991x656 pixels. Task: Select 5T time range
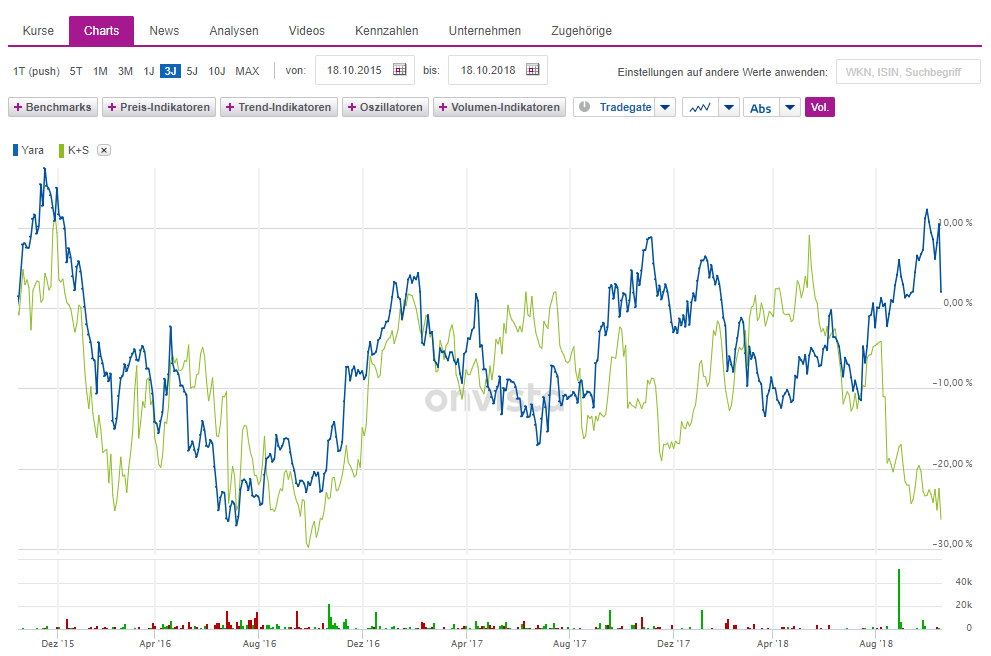pos(76,71)
